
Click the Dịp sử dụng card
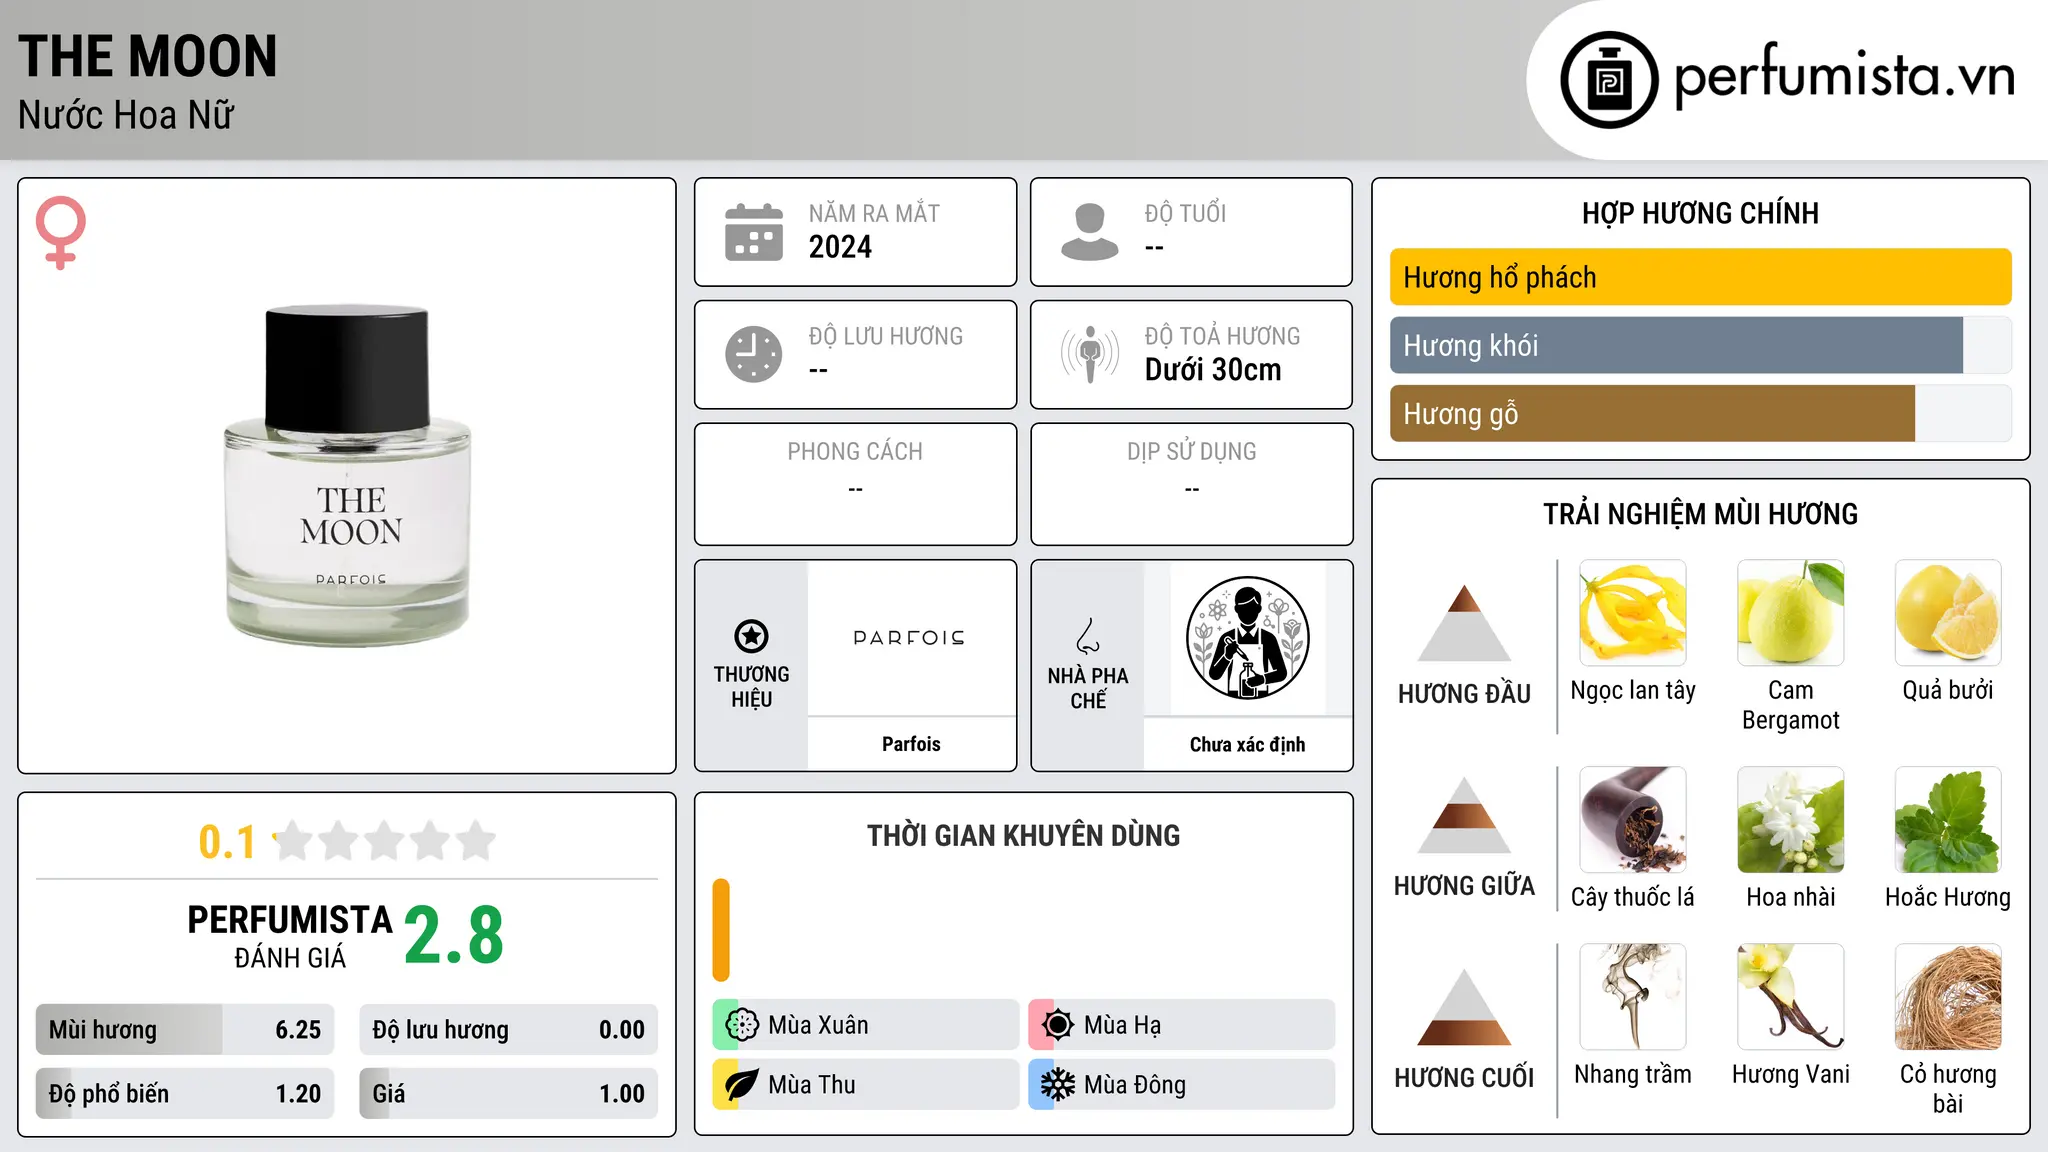click(x=1191, y=484)
